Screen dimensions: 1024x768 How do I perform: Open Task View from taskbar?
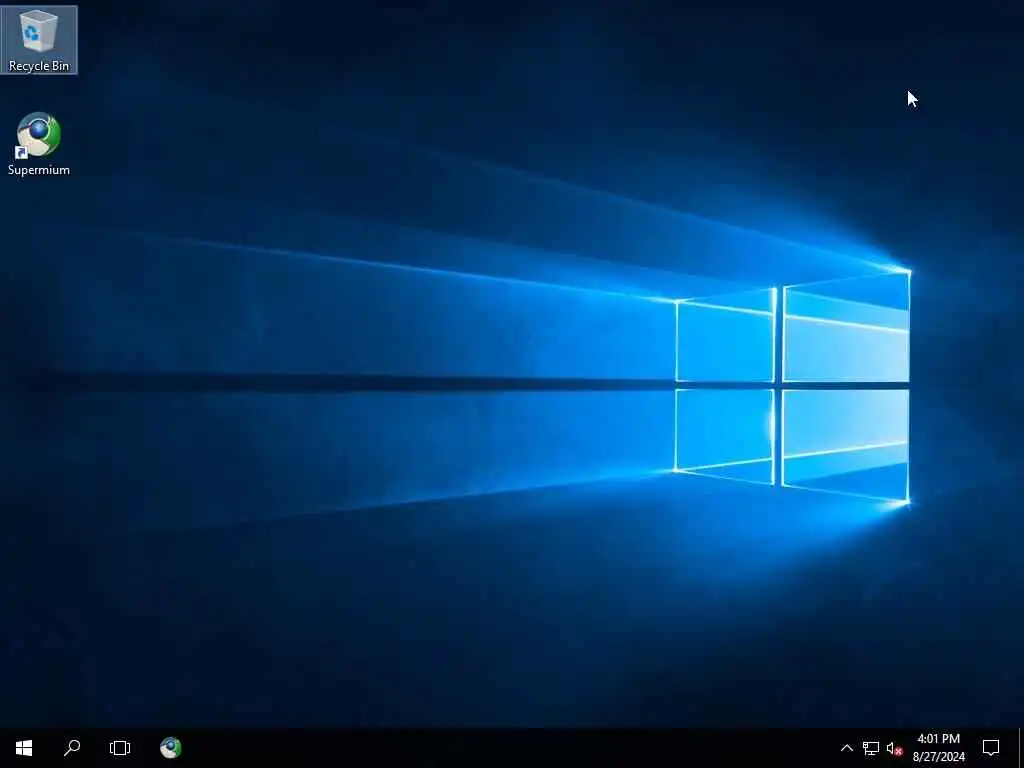120,748
